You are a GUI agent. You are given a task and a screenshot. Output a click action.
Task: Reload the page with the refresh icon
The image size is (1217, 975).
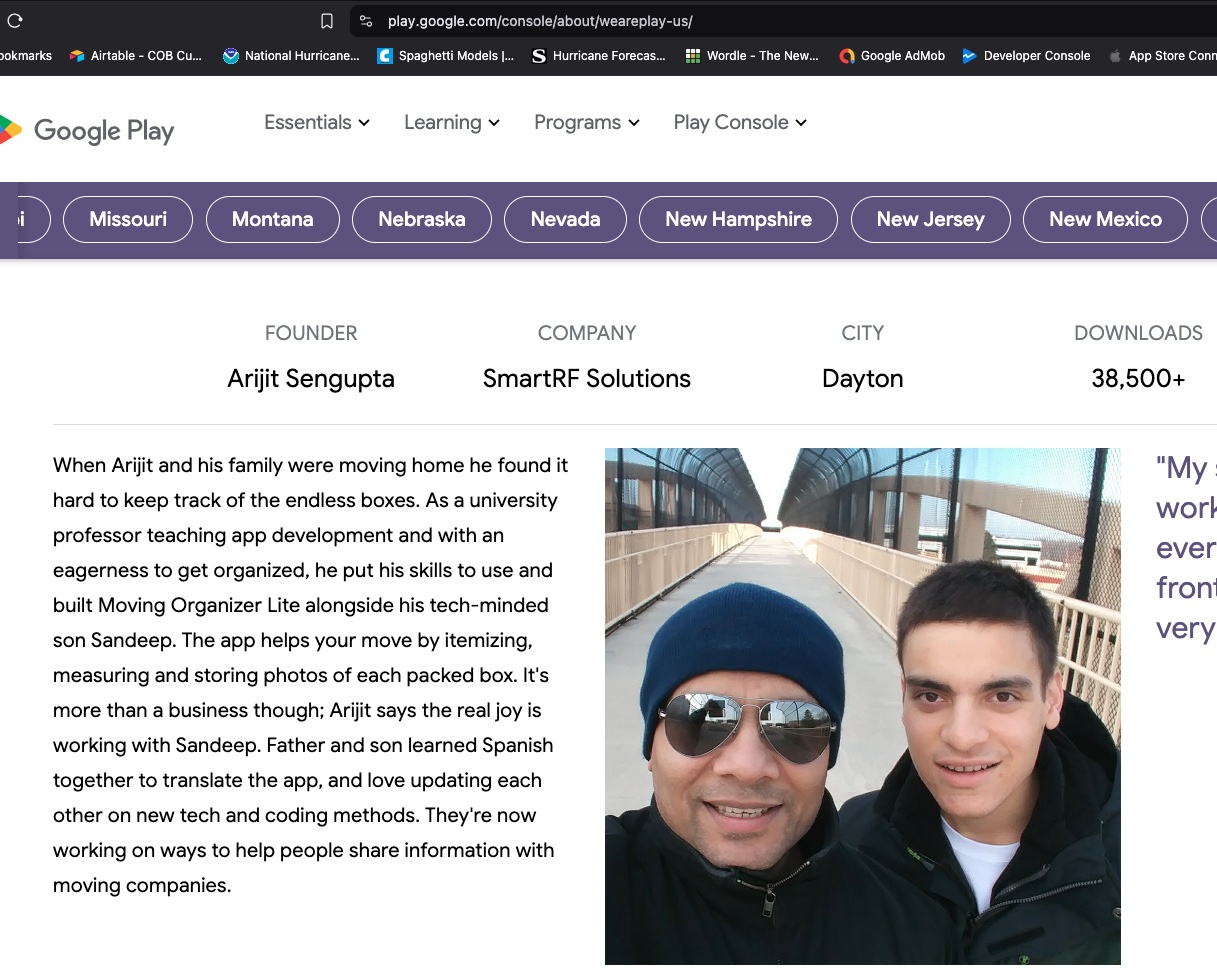(x=14, y=20)
